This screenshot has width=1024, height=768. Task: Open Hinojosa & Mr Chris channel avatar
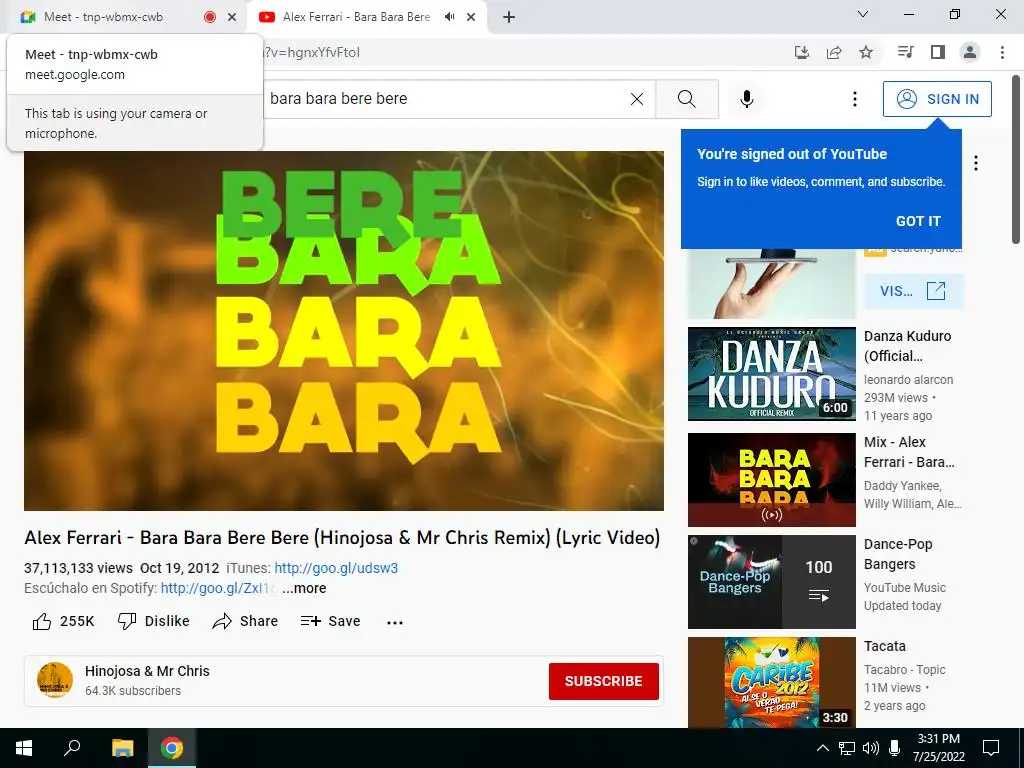point(55,680)
